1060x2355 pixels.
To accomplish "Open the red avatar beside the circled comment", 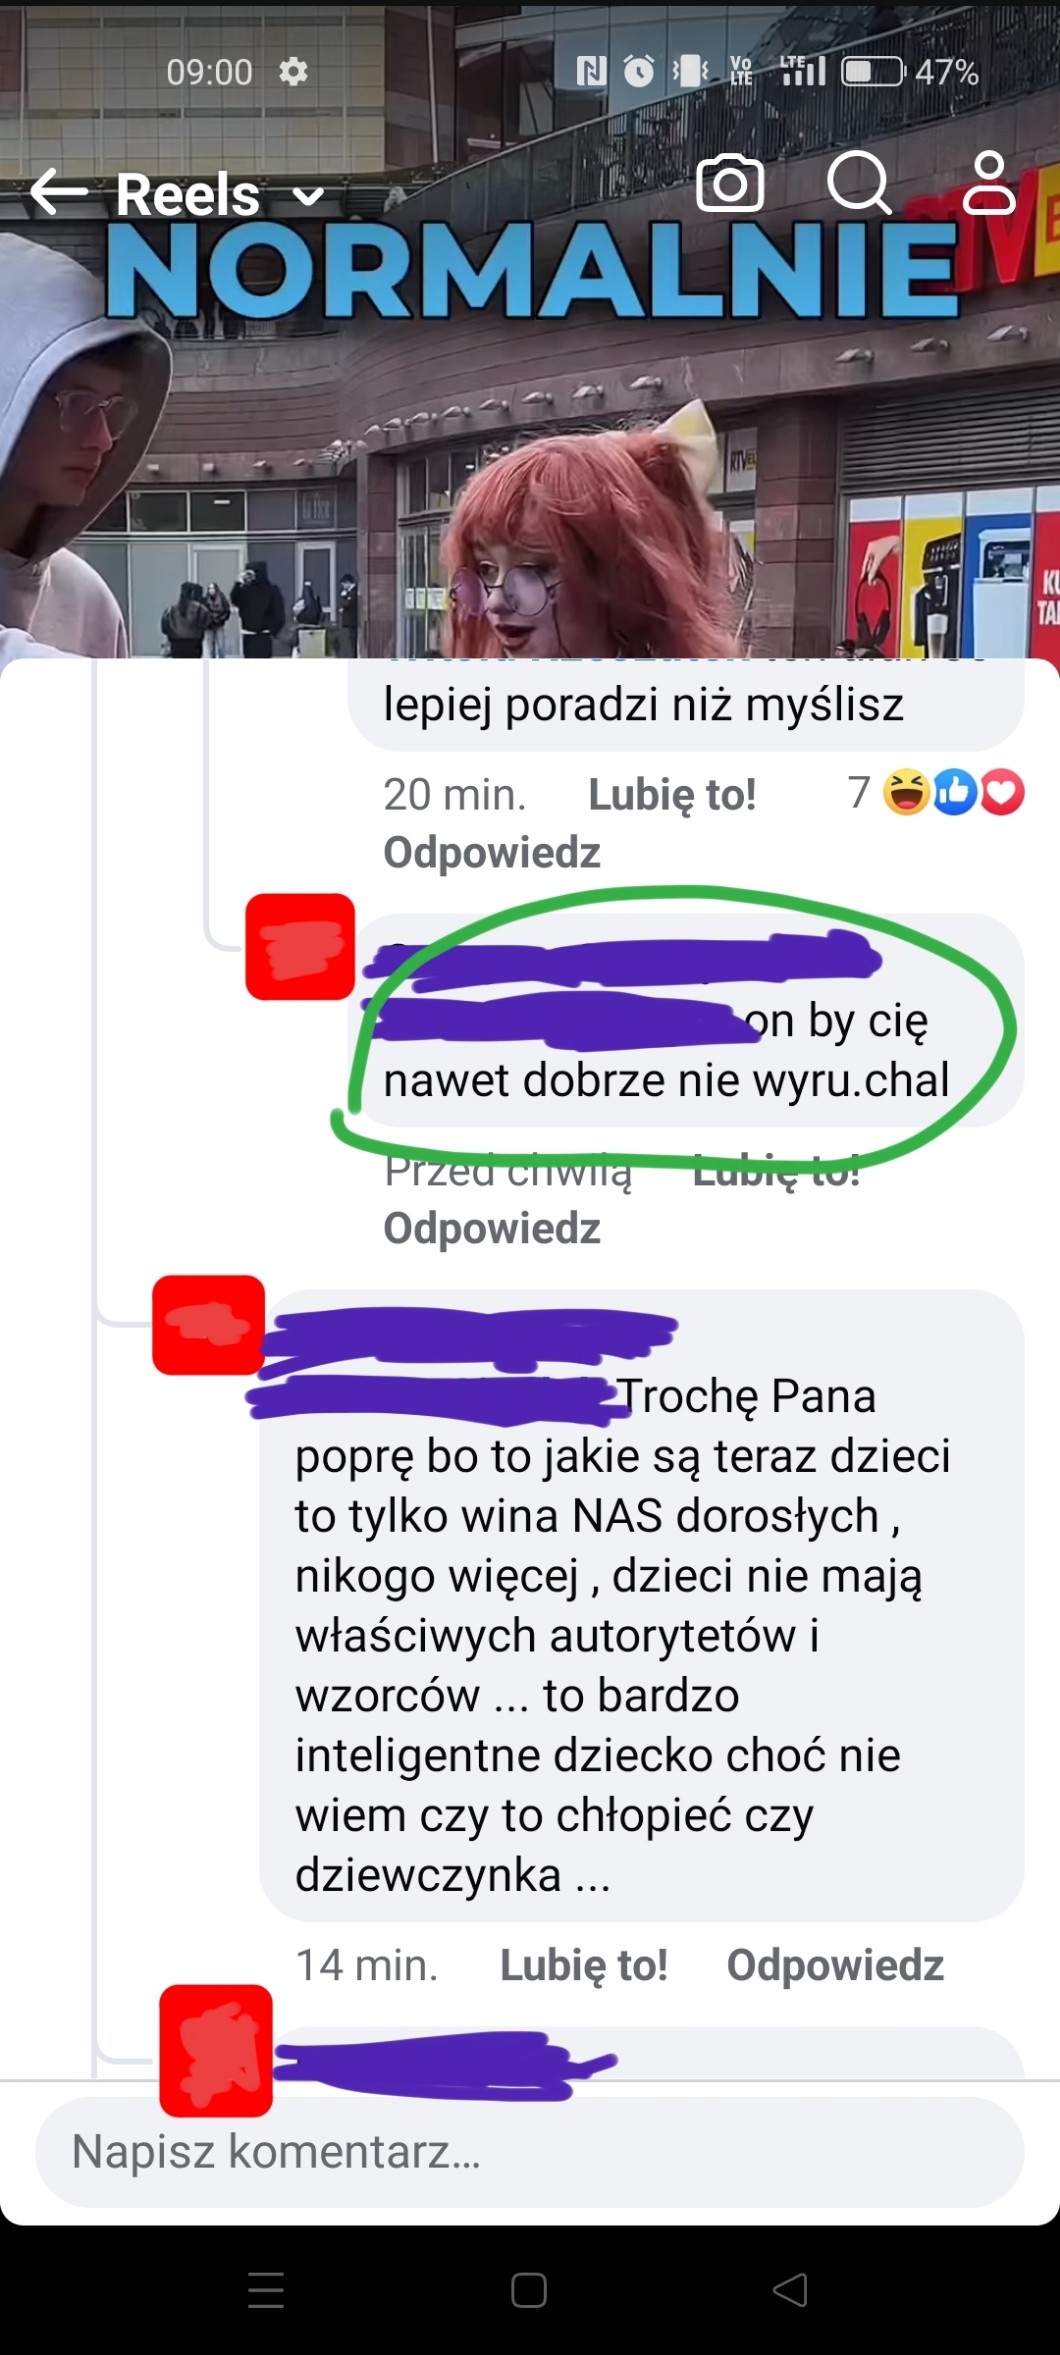I will click(x=300, y=946).
